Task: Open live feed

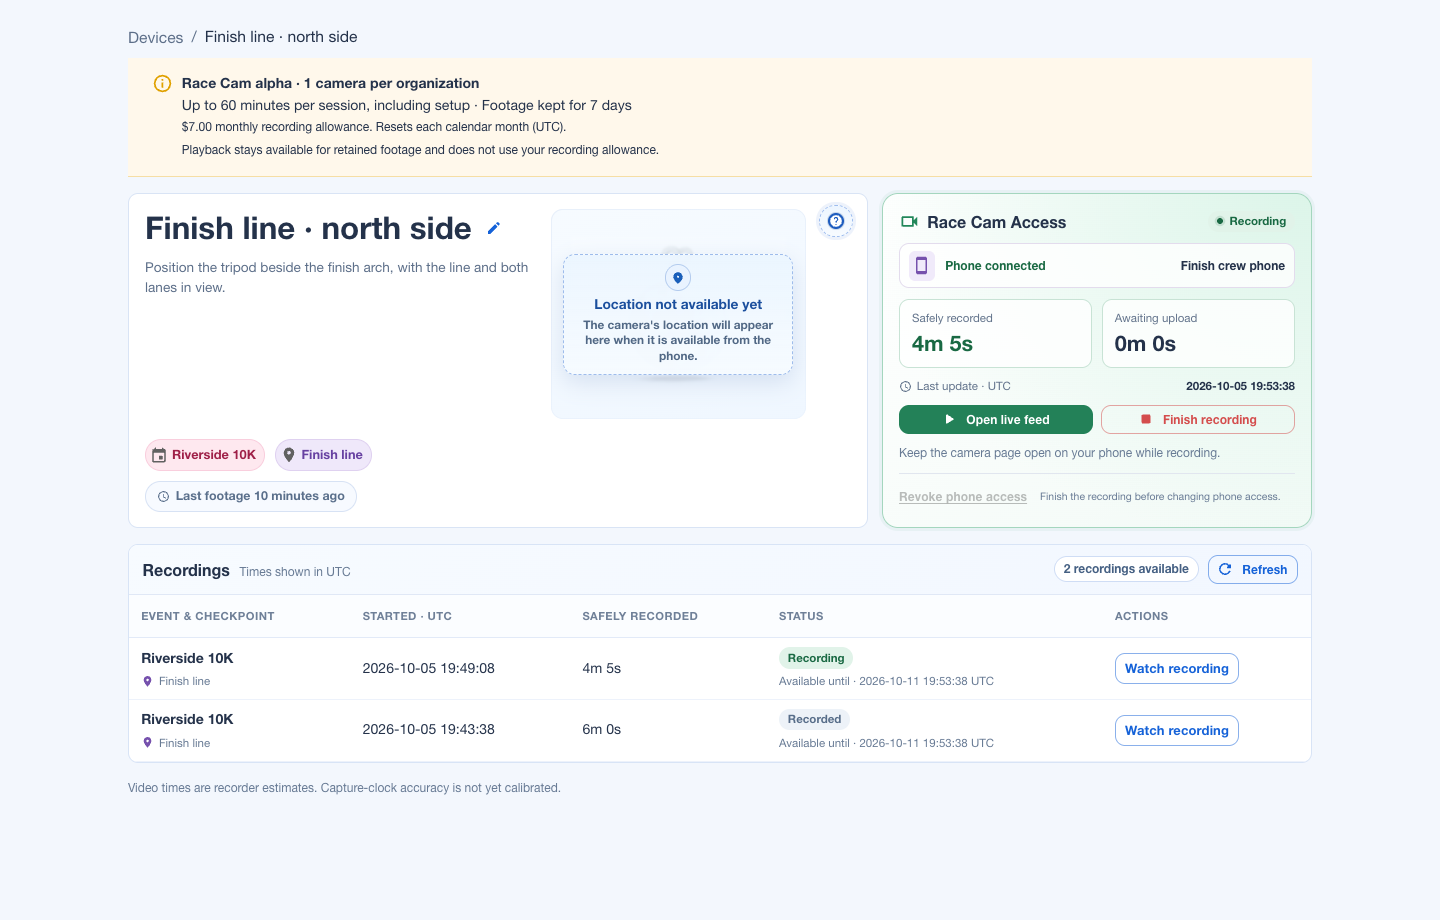Action: (996, 420)
